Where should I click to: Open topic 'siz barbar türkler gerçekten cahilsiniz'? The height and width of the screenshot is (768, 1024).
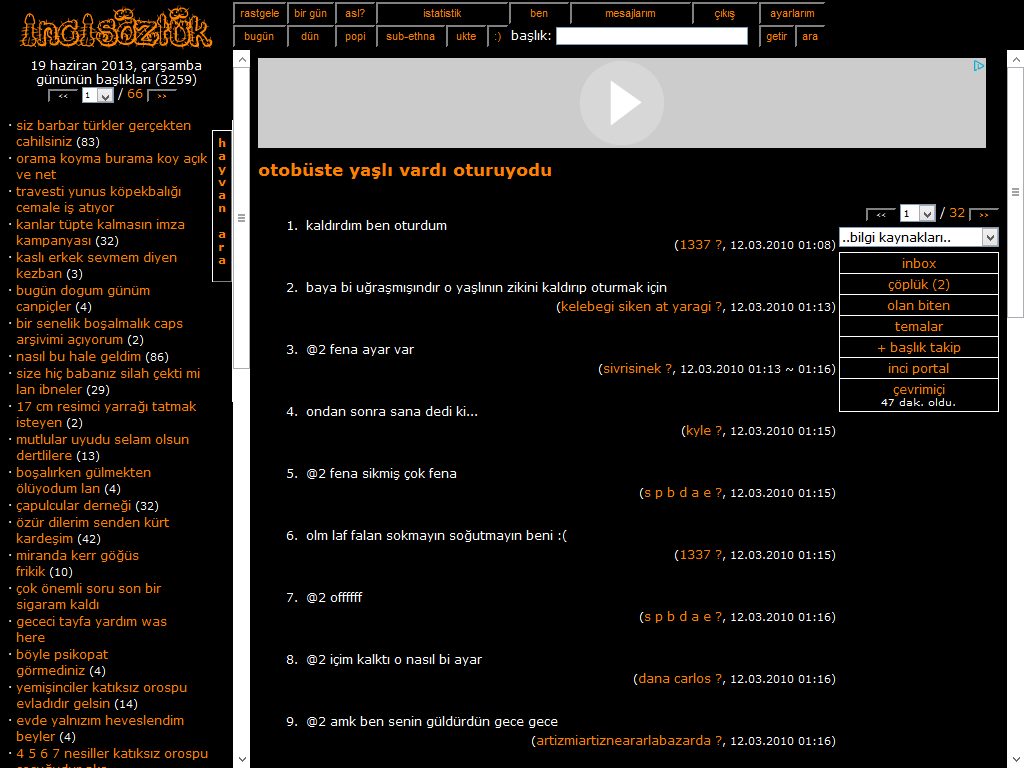[x=103, y=133]
